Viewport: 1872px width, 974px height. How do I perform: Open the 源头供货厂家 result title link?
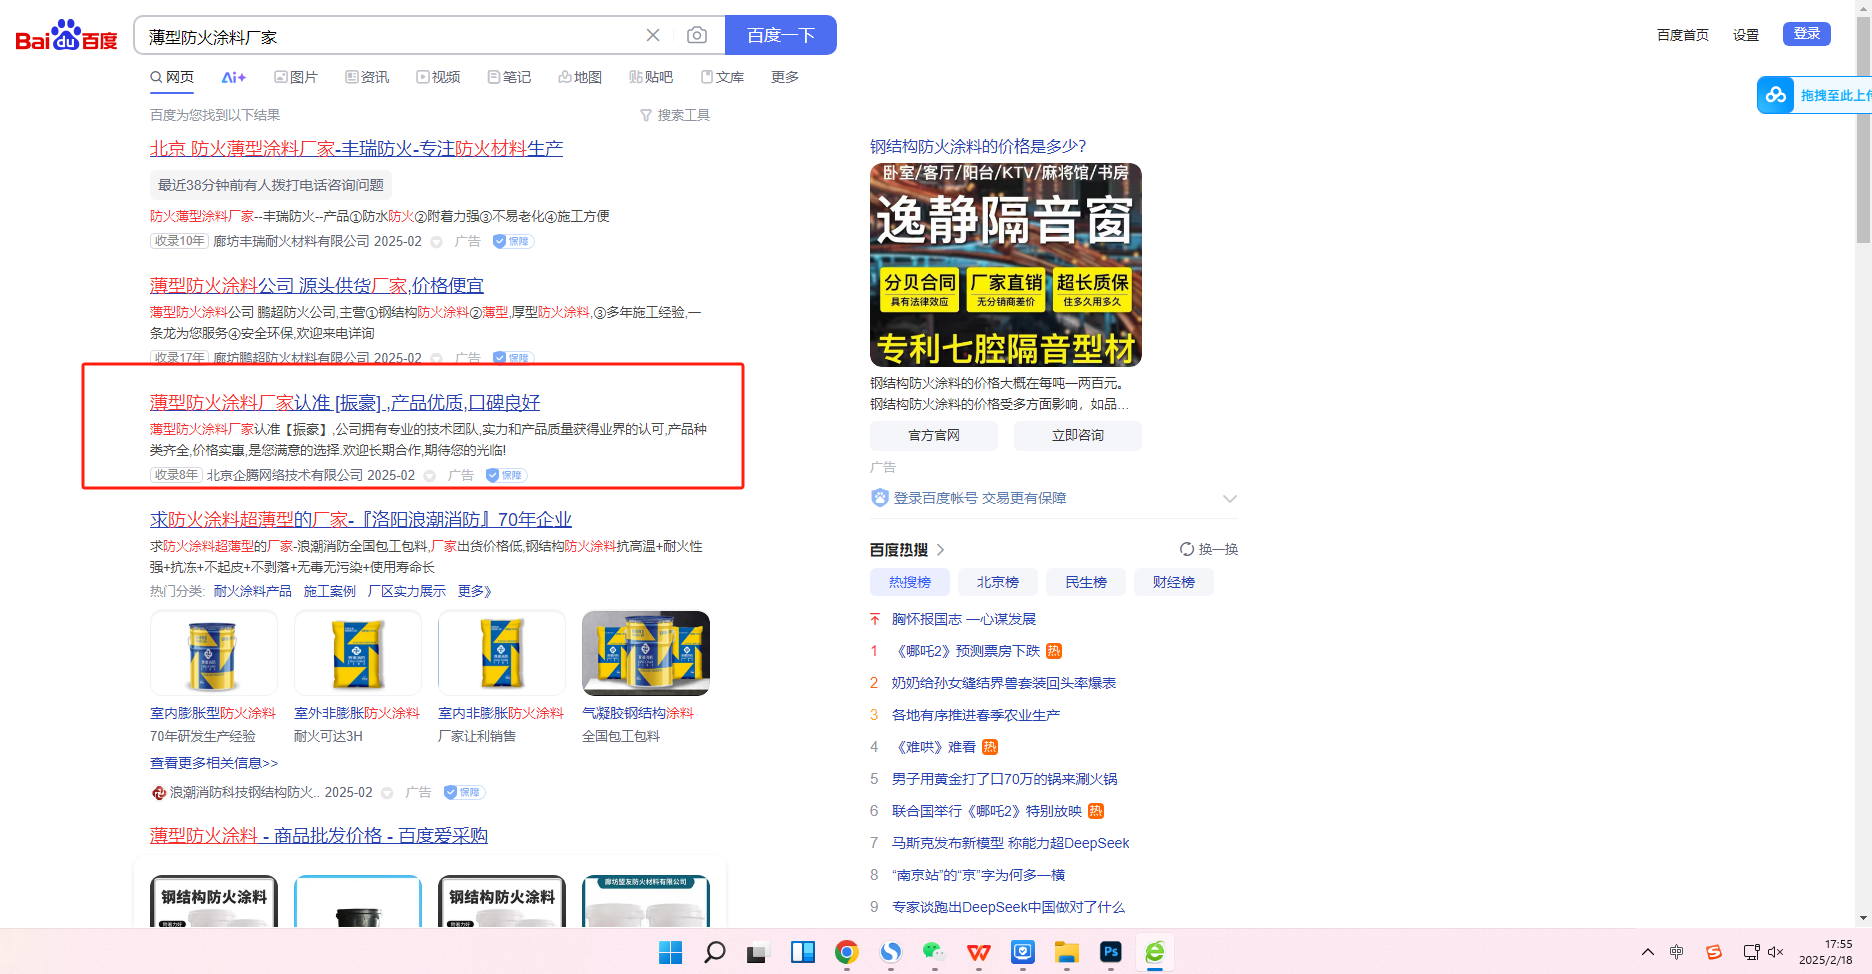click(317, 285)
